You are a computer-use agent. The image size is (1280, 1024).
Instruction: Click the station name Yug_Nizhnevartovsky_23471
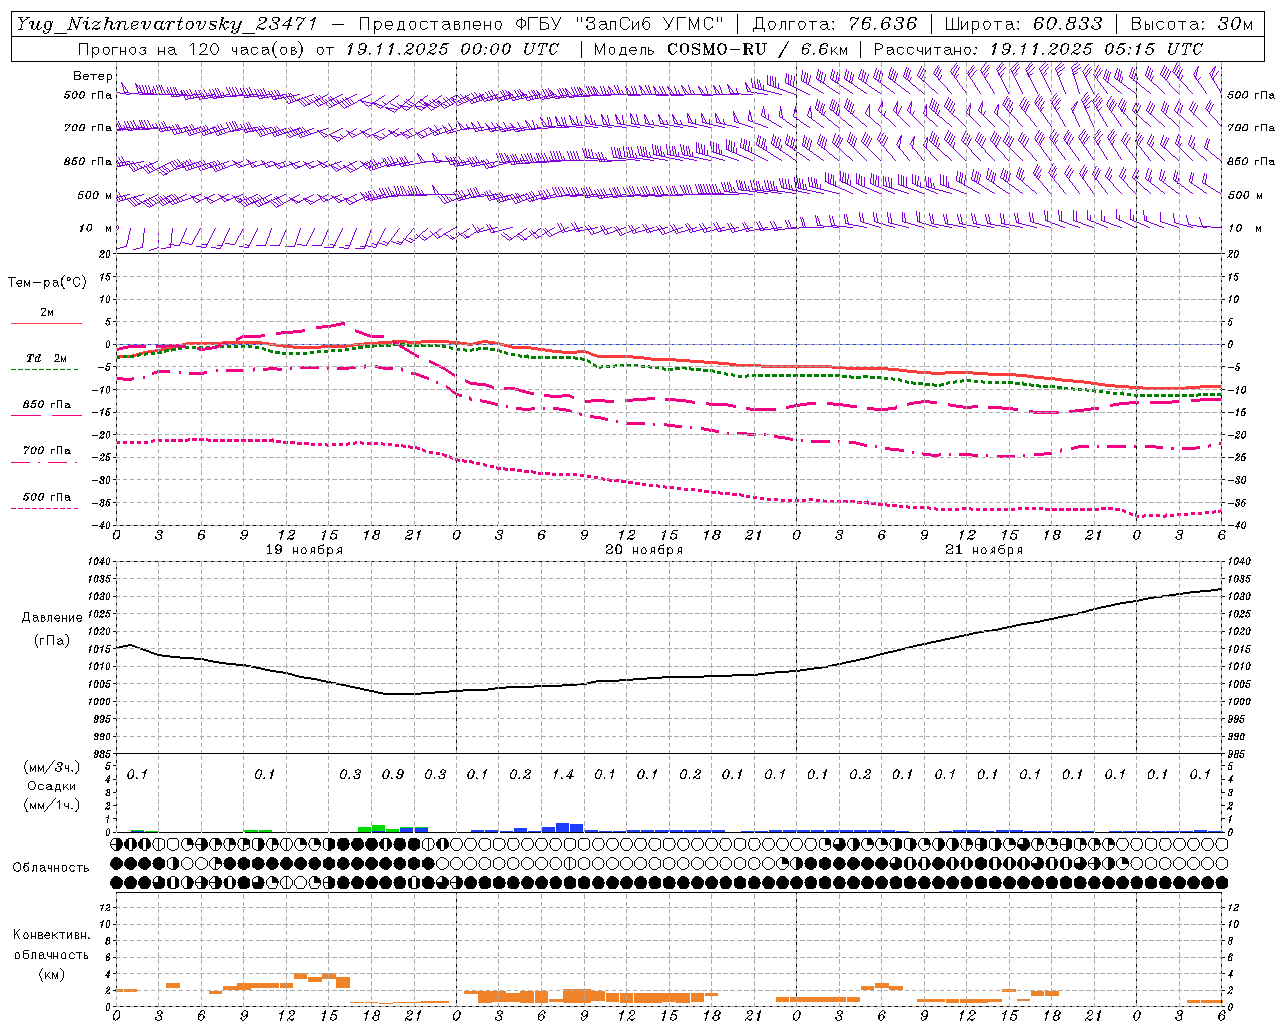pyautogui.click(x=167, y=24)
